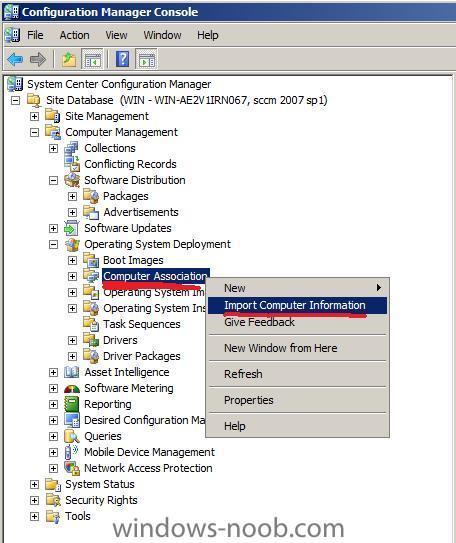The image size is (456, 543).
Task: Choose Import Computer Information in context menu
Action: (x=297, y=305)
